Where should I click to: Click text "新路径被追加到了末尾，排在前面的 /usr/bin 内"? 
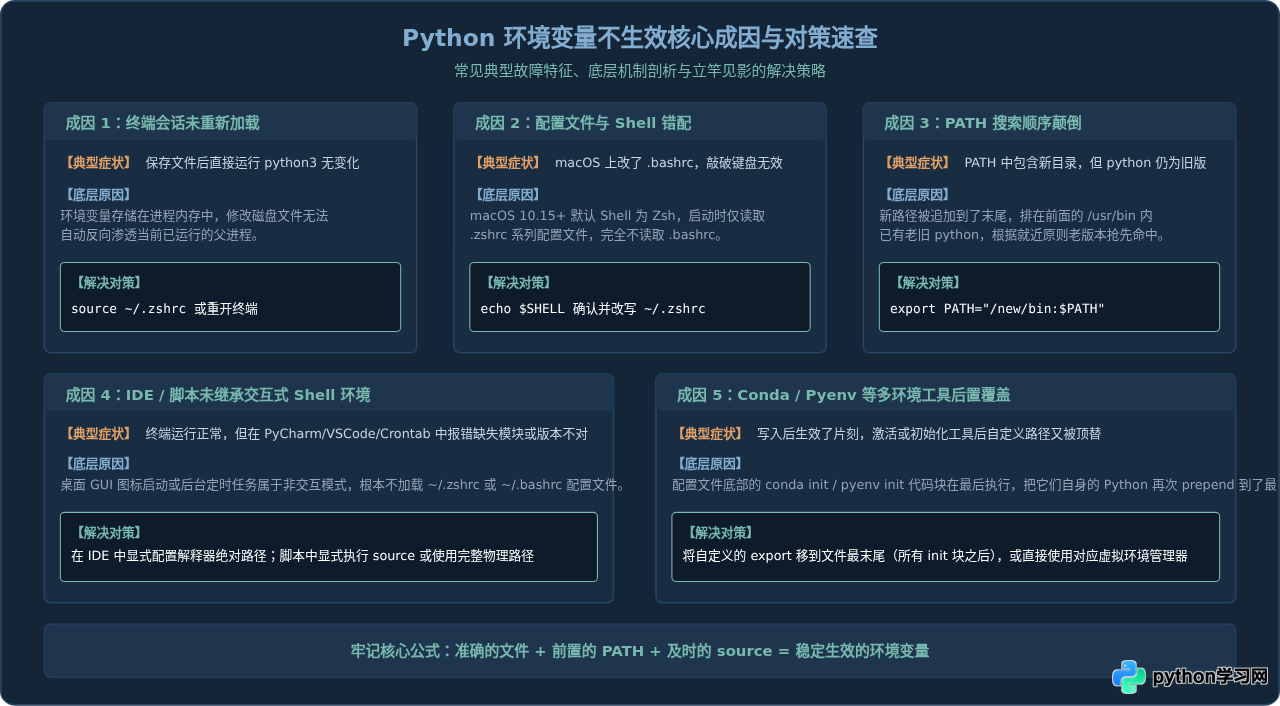pos(1016,215)
